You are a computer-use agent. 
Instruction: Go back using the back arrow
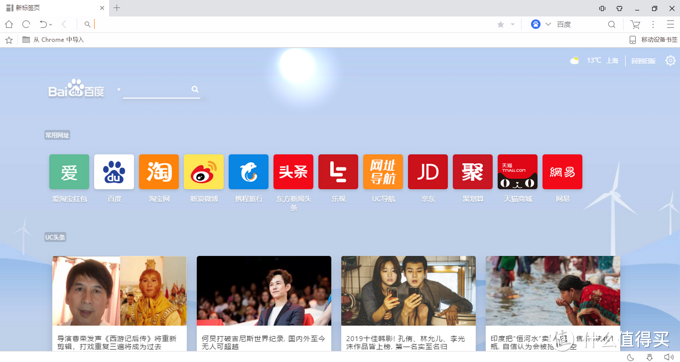[x=64, y=24]
